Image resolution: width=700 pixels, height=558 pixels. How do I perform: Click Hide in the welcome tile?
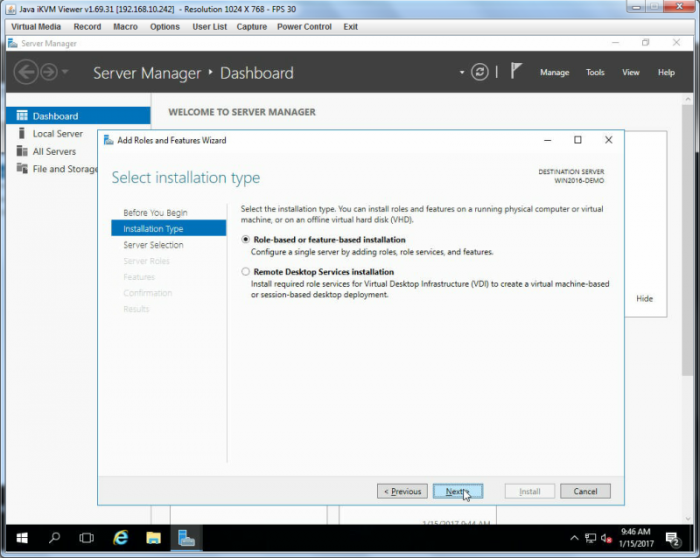click(x=644, y=299)
